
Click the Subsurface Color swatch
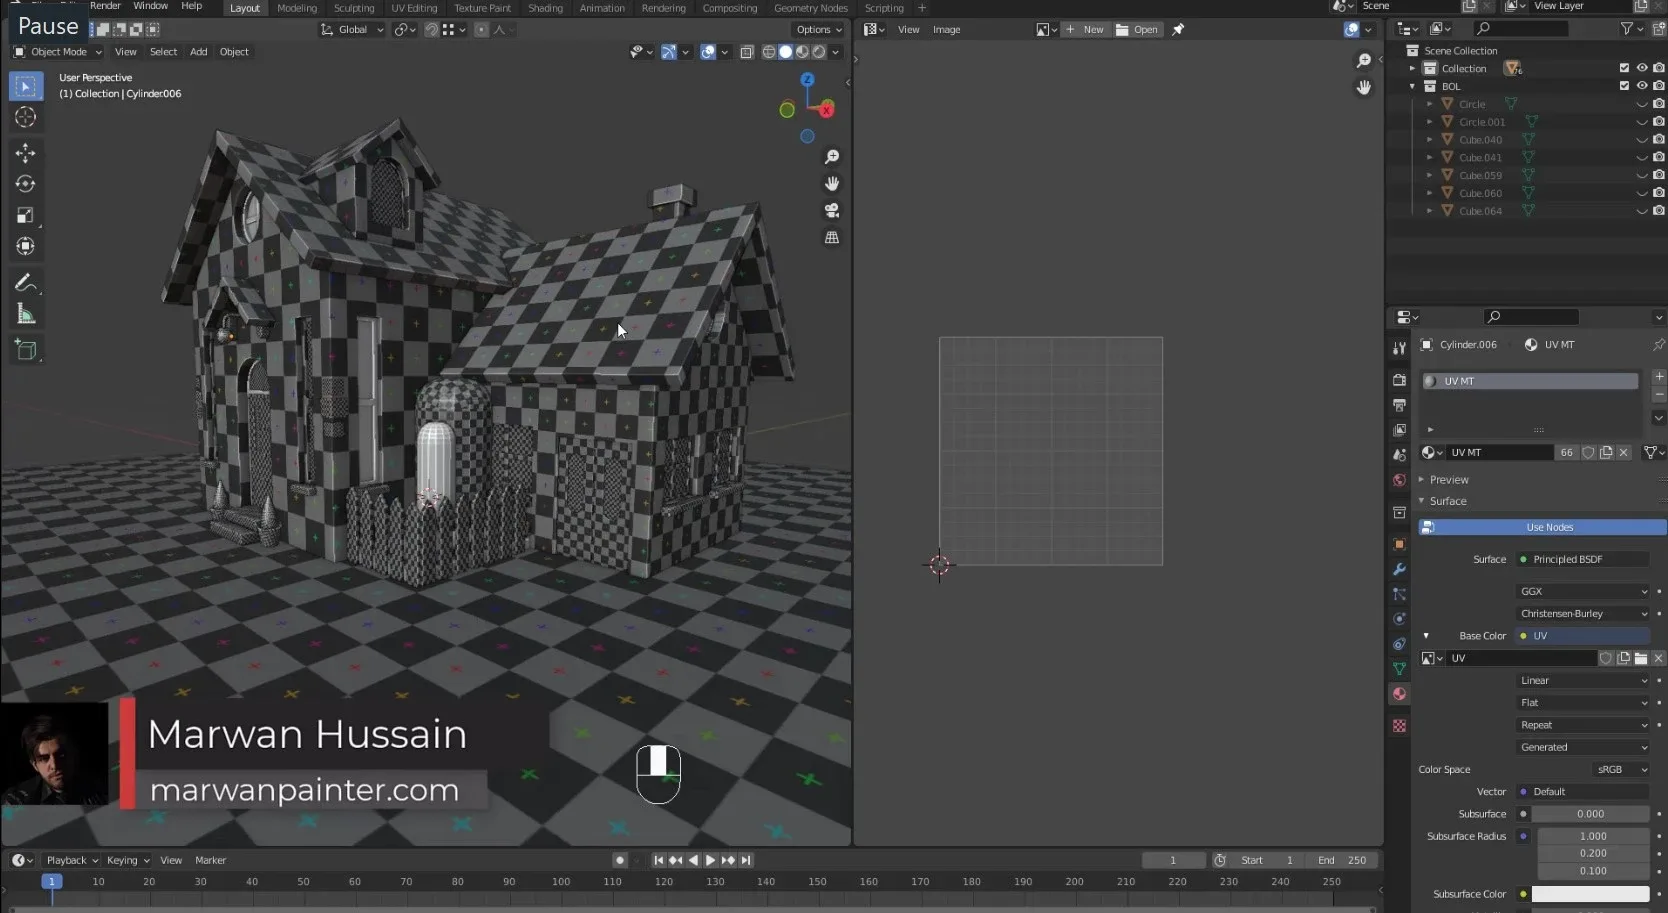1590,894
